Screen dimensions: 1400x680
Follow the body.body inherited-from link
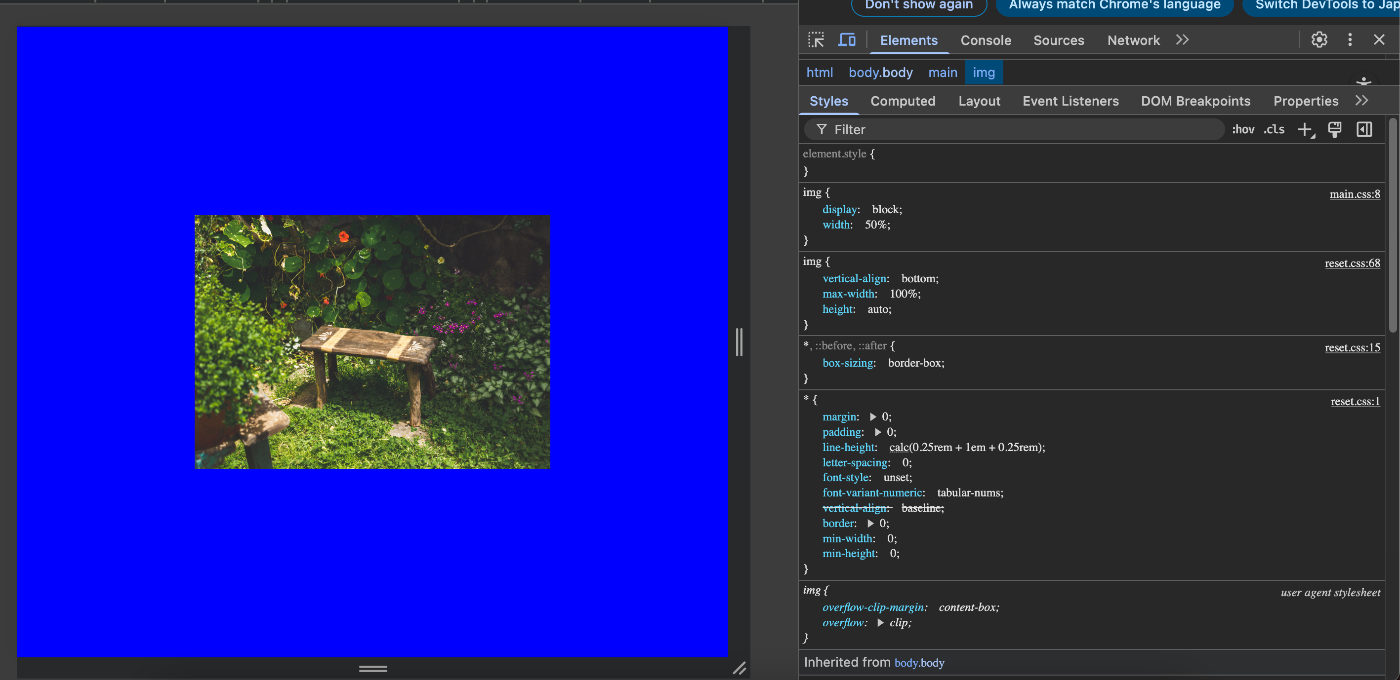(919, 662)
